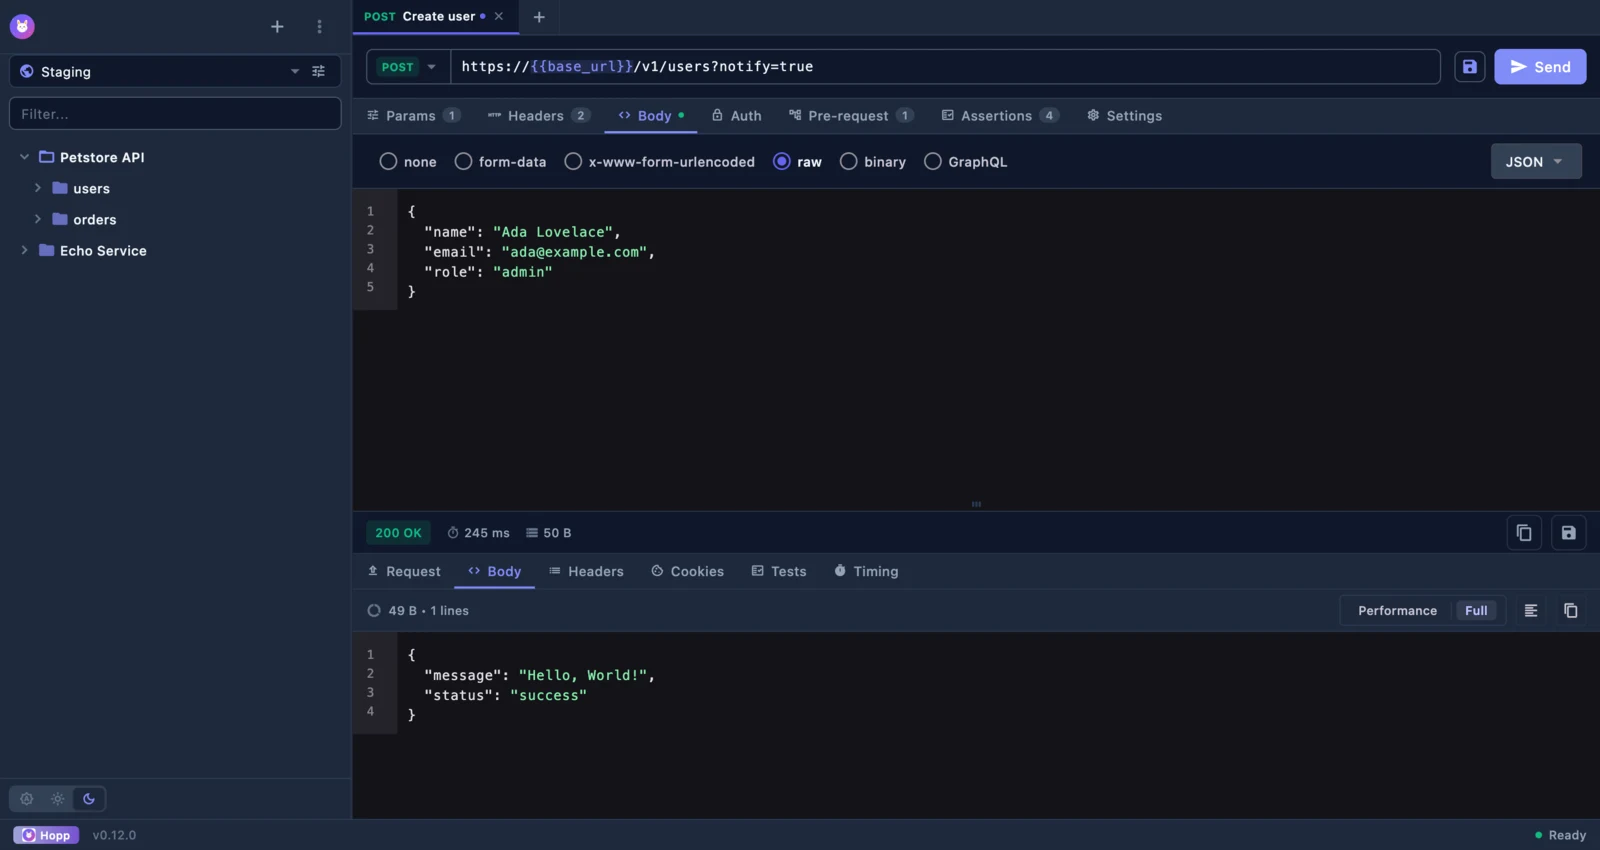Close the Create user tab
The width and height of the screenshot is (1600, 850).
pyautogui.click(x=498, y=16)
